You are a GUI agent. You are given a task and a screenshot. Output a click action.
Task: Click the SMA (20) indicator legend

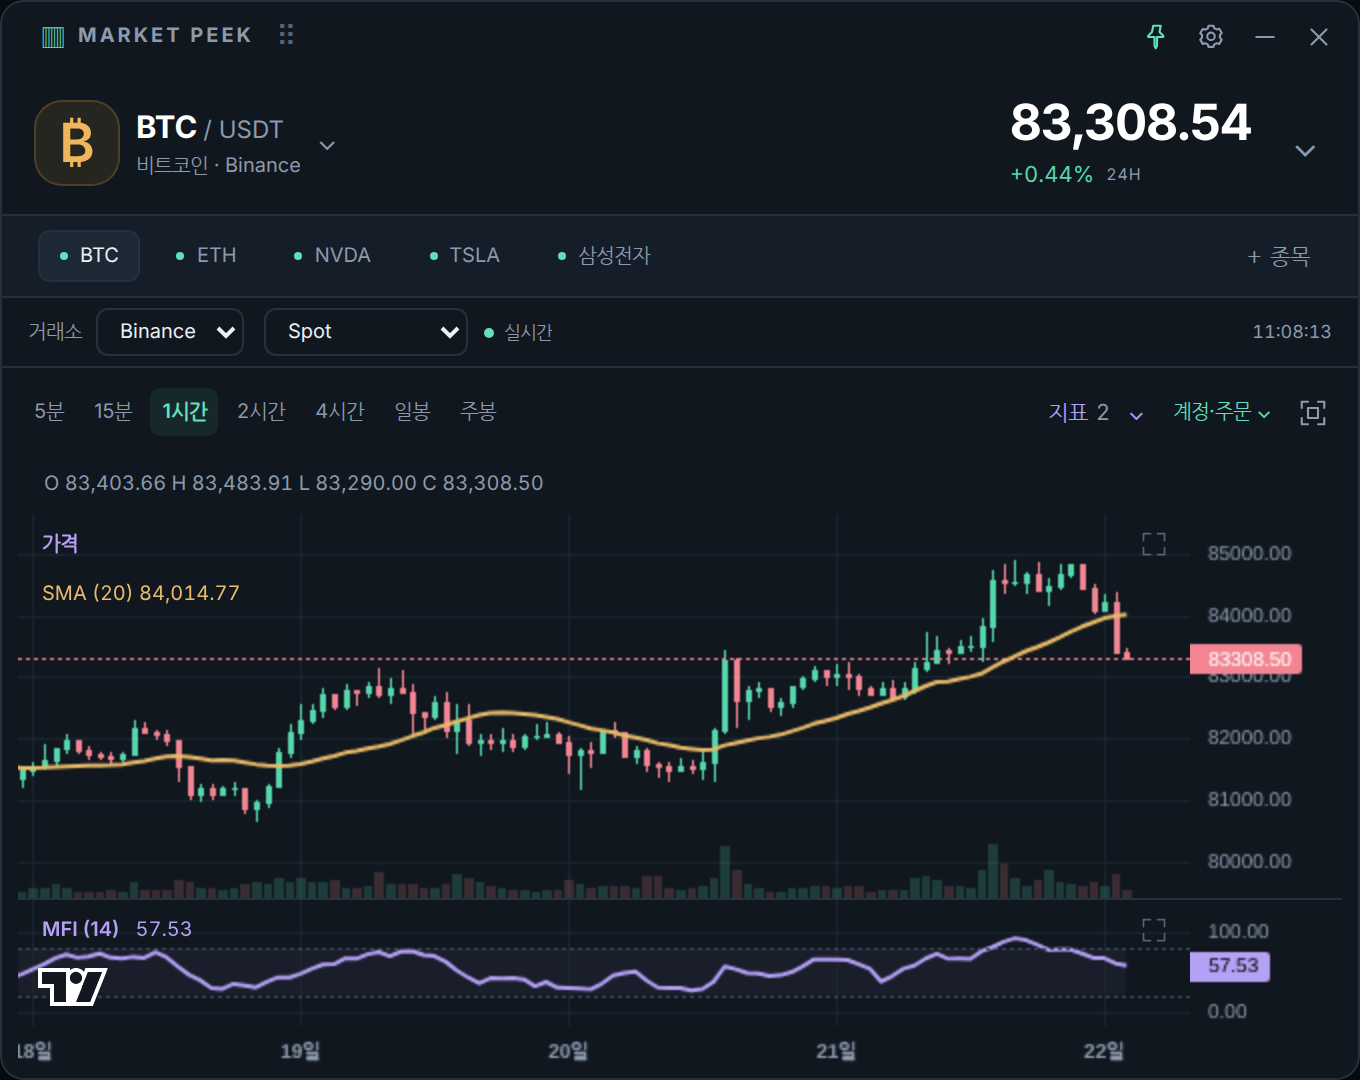[x=141, y=593]
